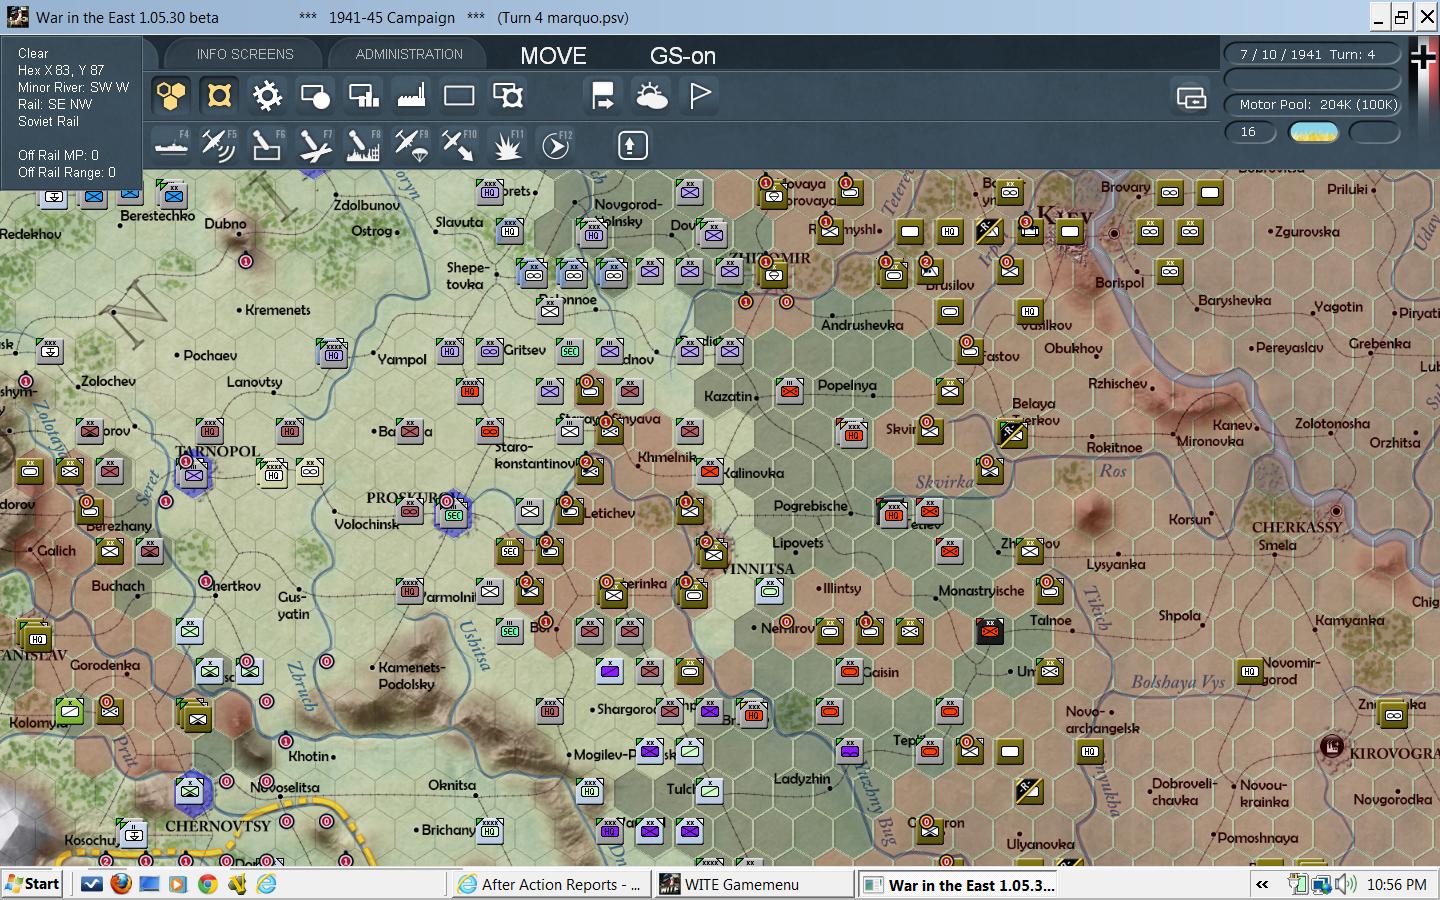Launch Firefox from the quick launch bar
The image size is (1440, 900).
121,884
